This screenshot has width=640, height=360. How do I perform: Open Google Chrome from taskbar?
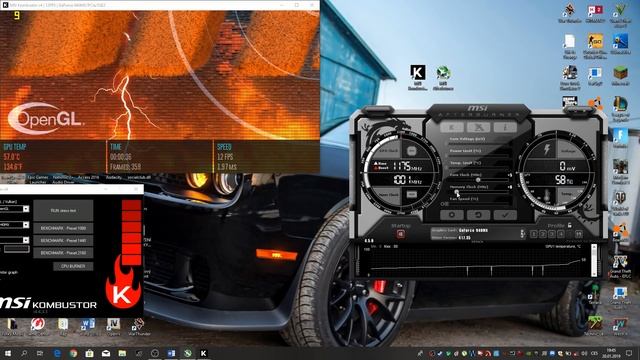(73, 353)
